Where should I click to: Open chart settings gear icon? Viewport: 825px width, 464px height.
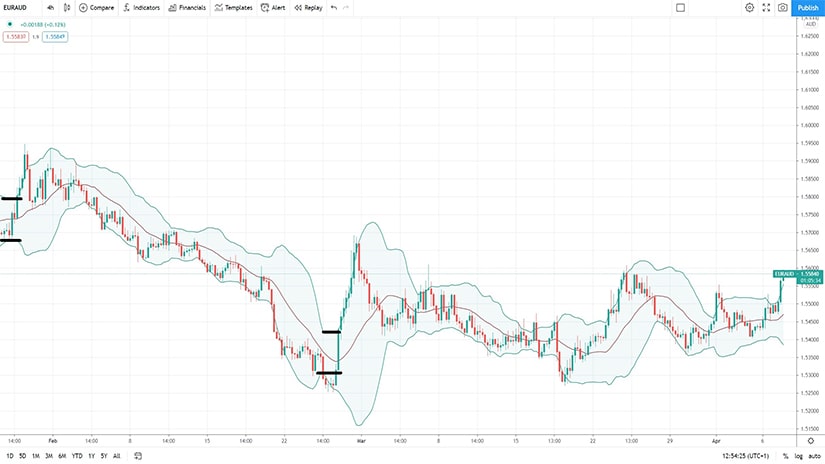[x=749, y=8]
